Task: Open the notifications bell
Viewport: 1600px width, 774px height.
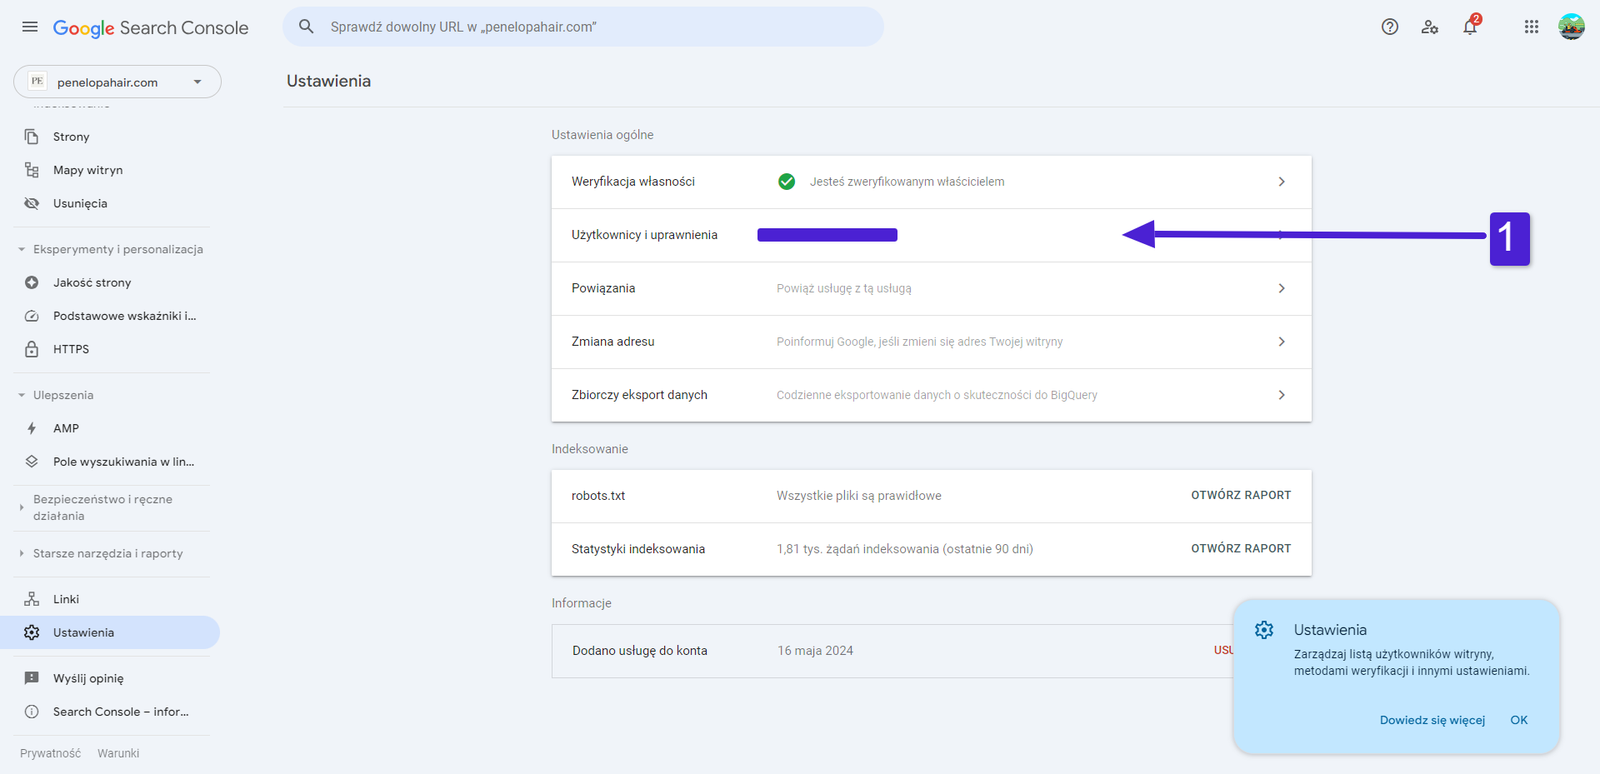Action: pyautogui.click(x=1469, y=27)
